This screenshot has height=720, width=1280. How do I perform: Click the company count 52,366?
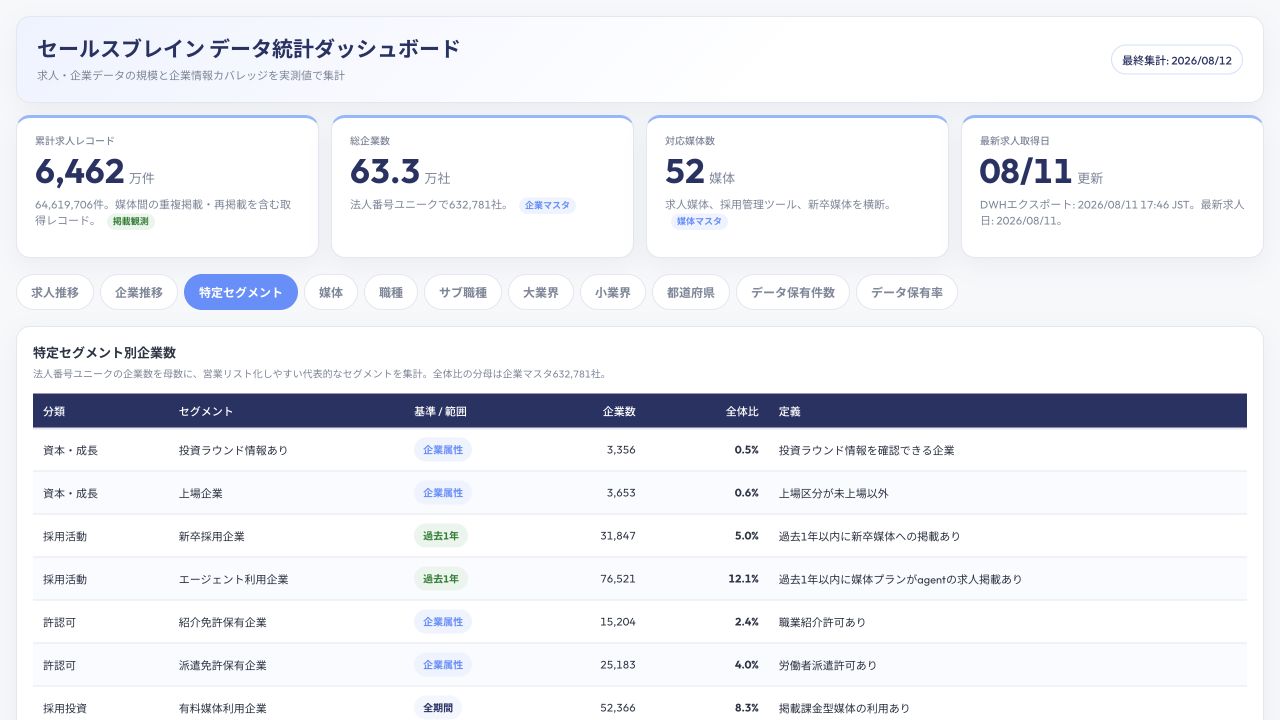click(618, 708)
